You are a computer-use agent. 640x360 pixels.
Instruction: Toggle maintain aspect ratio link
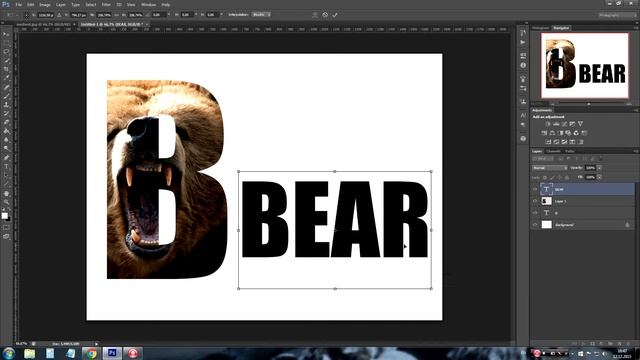tap(117, 15)
